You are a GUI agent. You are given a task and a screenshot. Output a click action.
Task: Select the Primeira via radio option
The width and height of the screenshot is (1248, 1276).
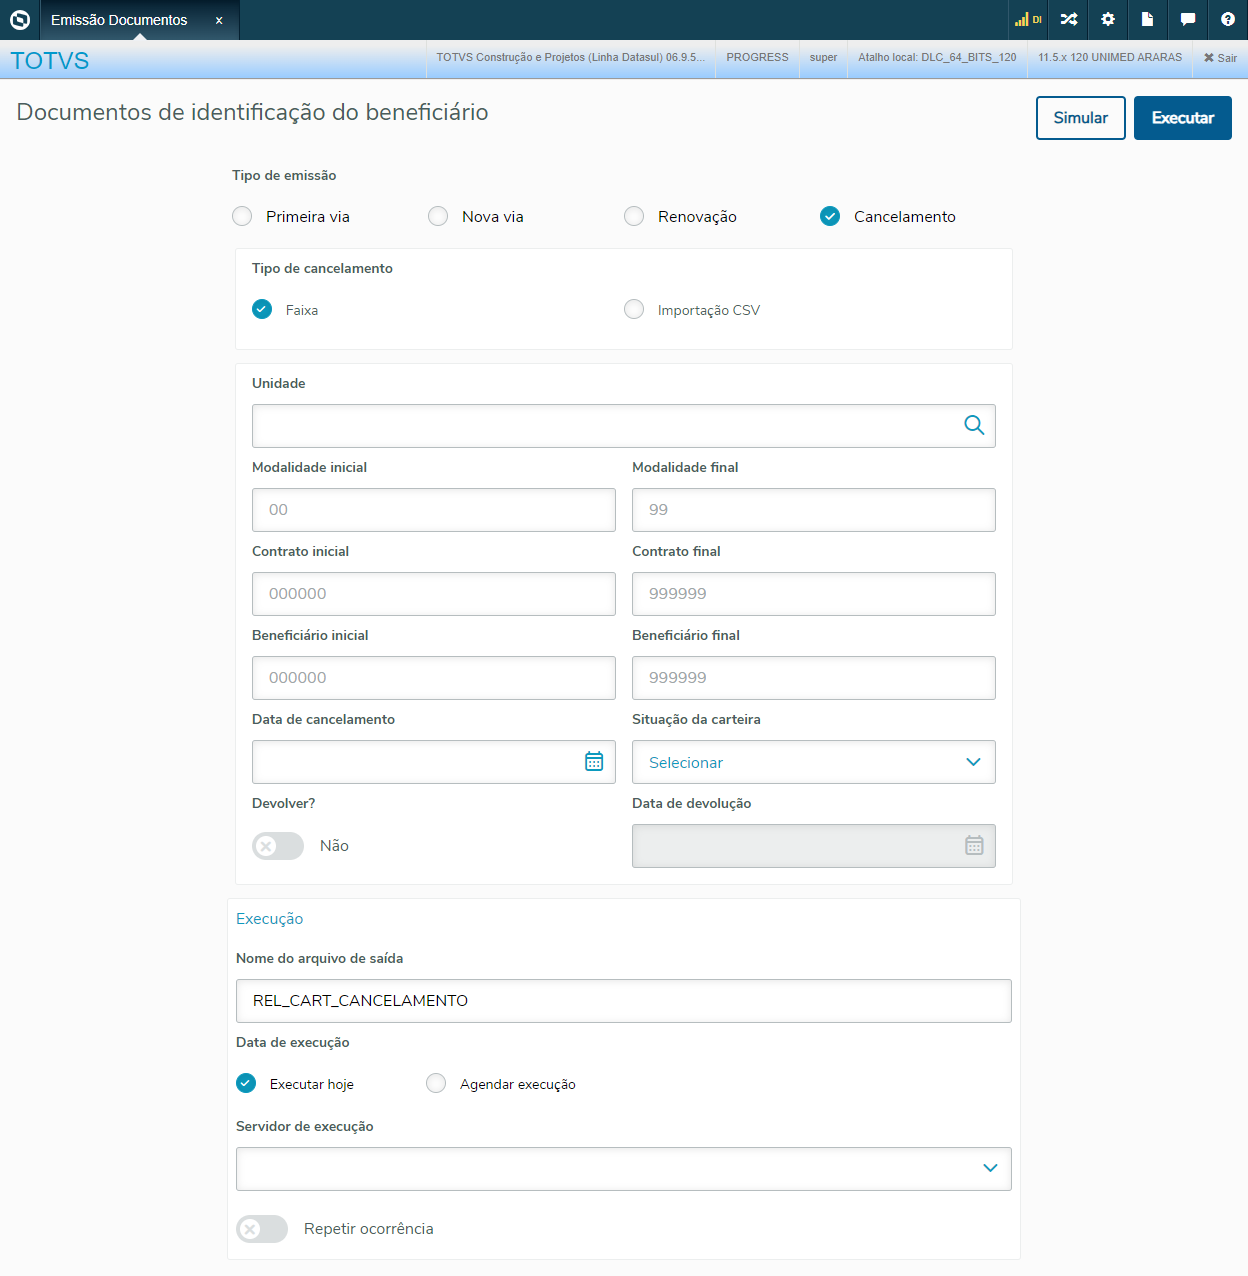pos(242,217)
